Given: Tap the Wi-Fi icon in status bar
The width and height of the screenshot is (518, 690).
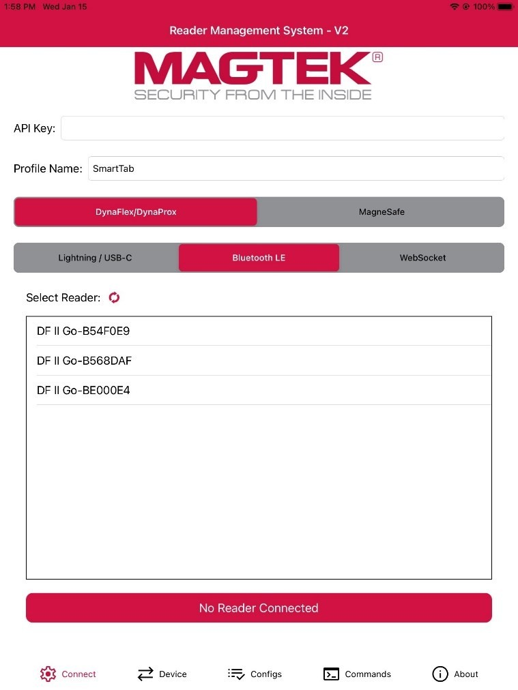Looking at the screenshot, I should [x=454, y=7].
